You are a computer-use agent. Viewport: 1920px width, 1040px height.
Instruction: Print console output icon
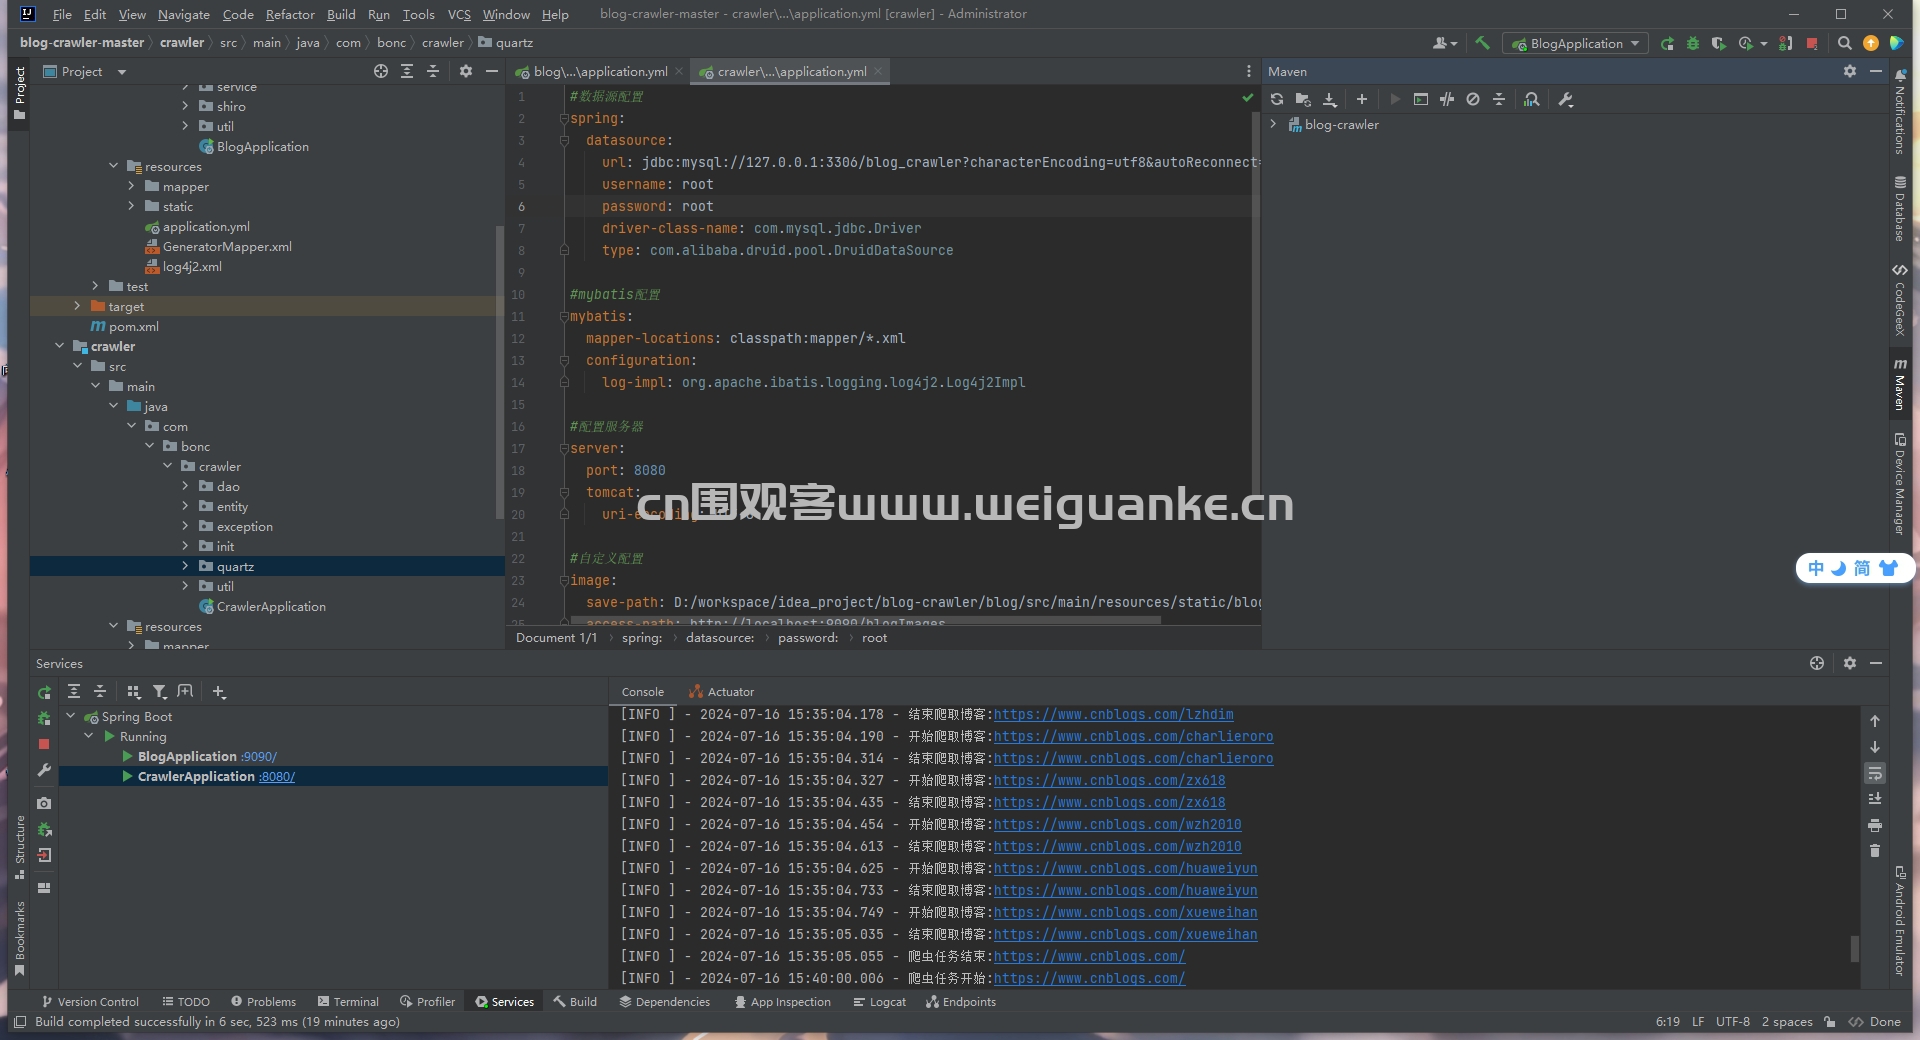pos(1875,825)
